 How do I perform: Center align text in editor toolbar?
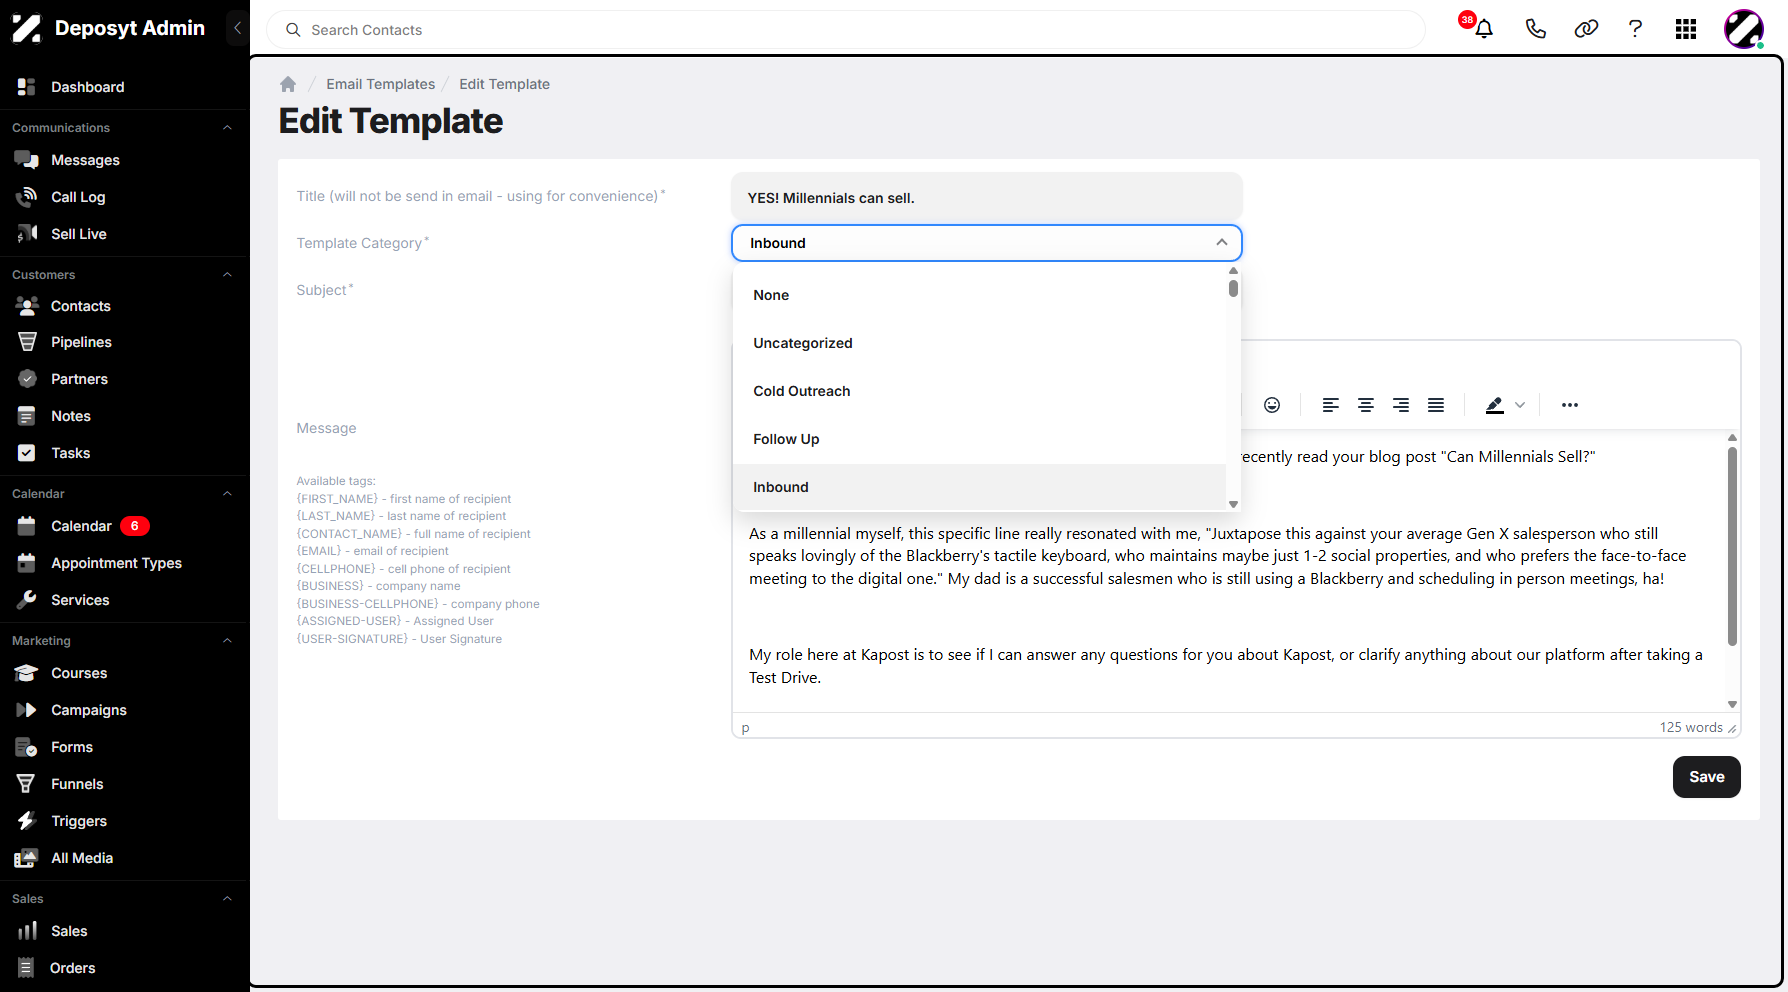tap(1365, 405)
